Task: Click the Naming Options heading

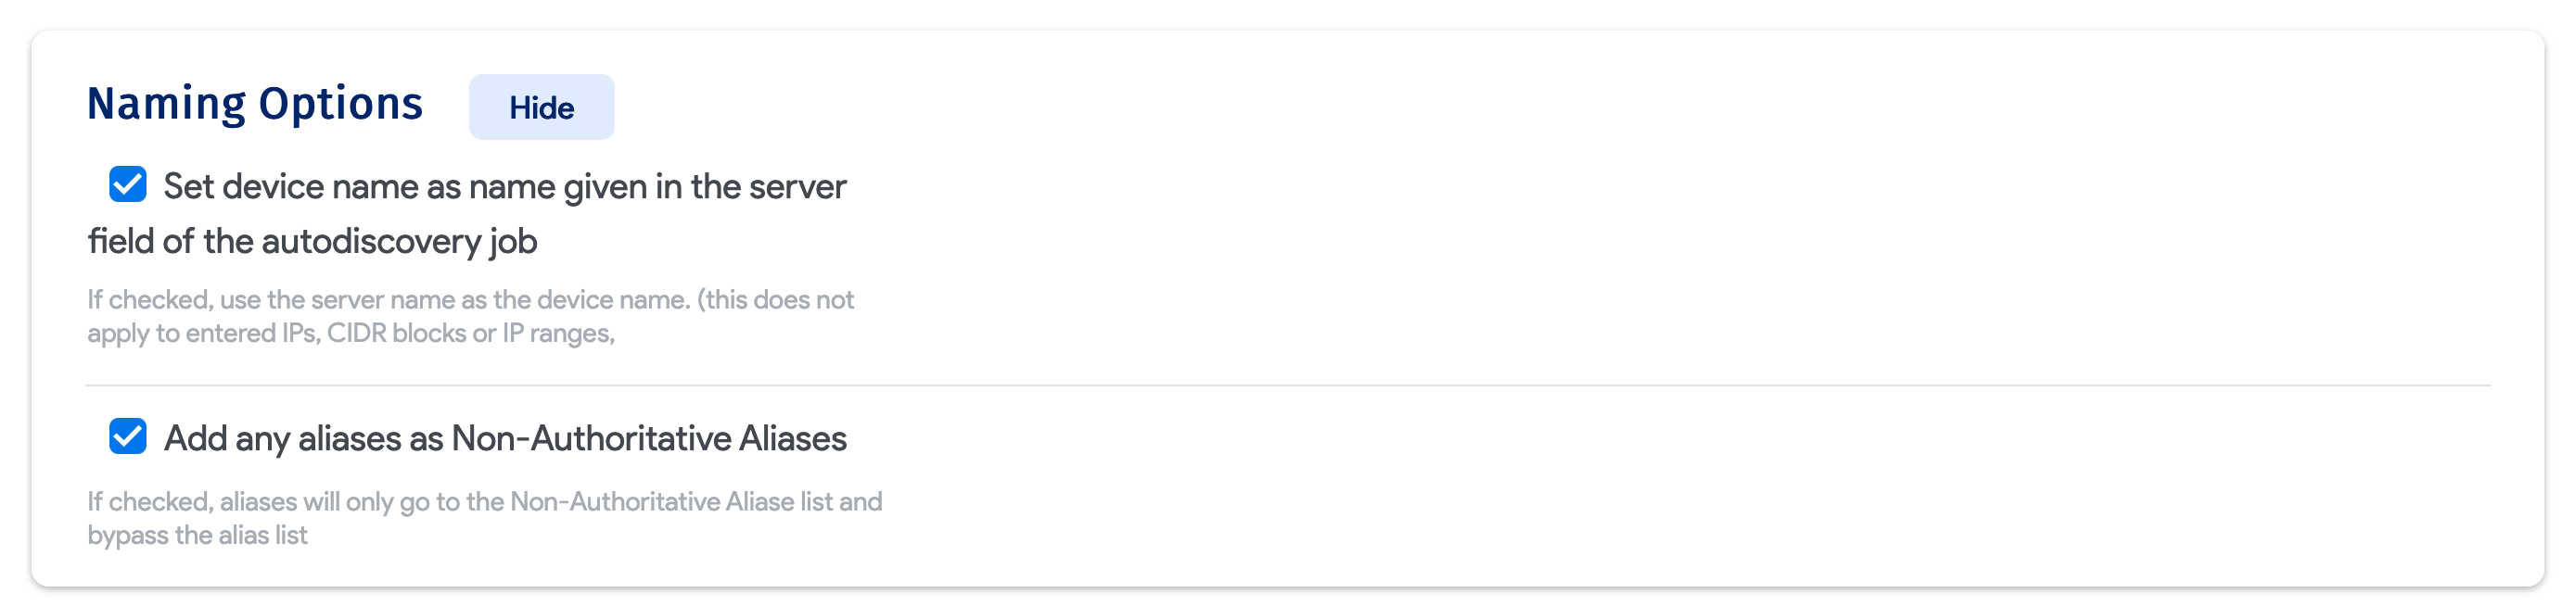Action: tap(254, 104)
